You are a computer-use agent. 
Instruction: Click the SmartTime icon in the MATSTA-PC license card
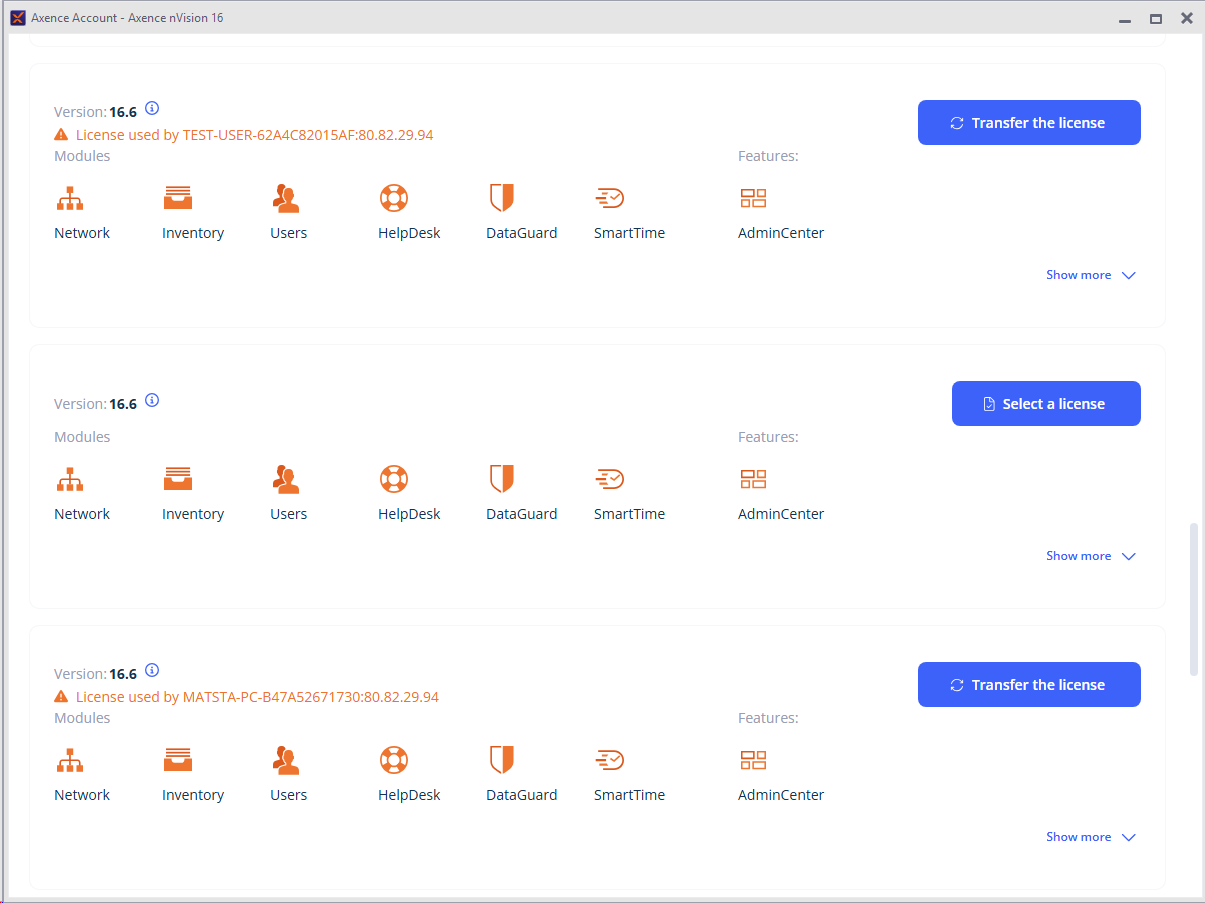609,760
